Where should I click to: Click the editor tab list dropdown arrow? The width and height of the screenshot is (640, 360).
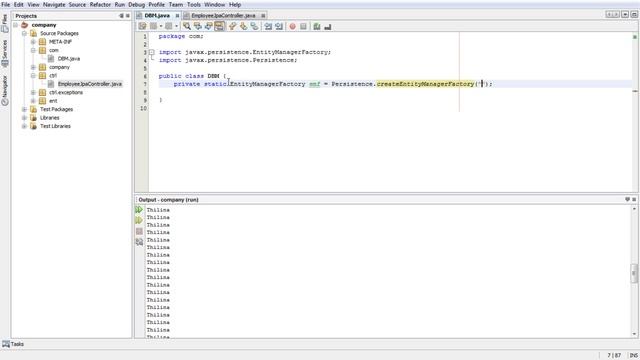(x=625, y=15)
